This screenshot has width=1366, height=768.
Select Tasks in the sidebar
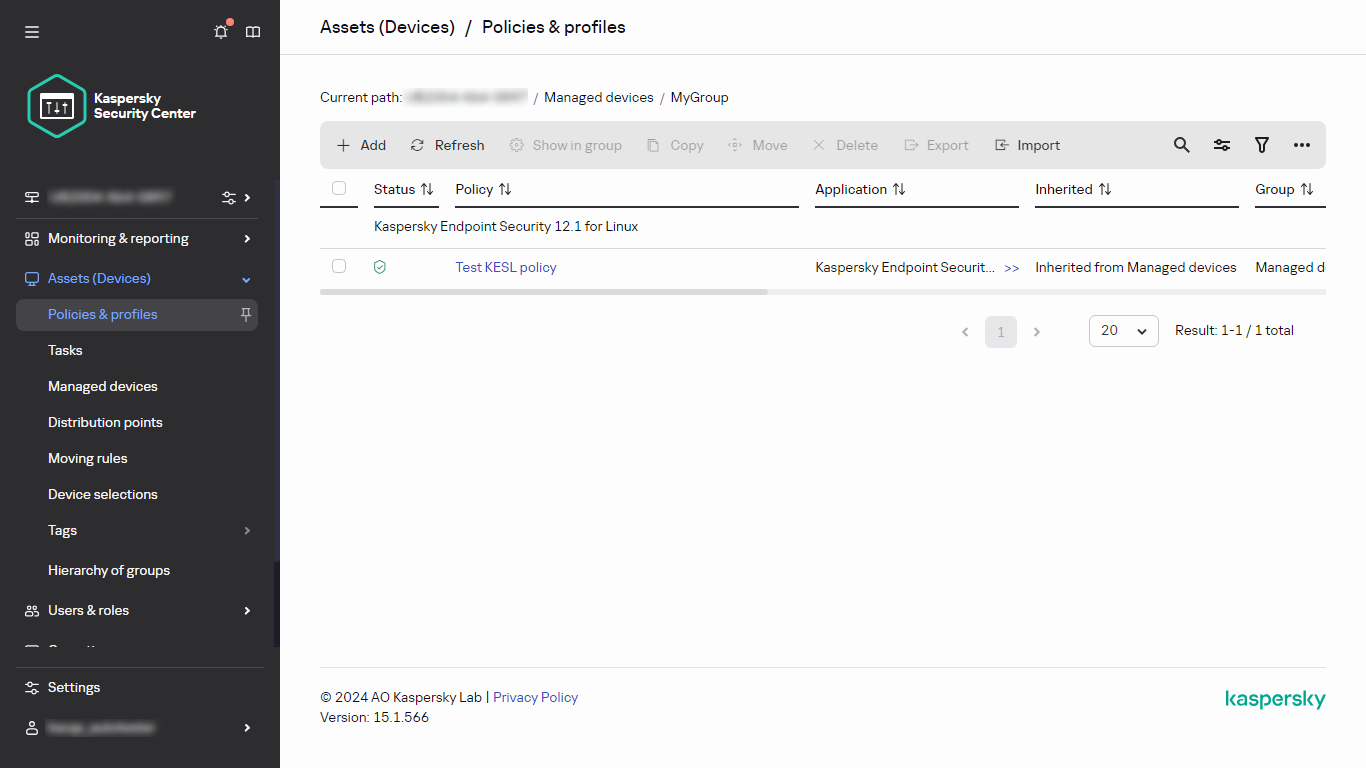[64, 350]
